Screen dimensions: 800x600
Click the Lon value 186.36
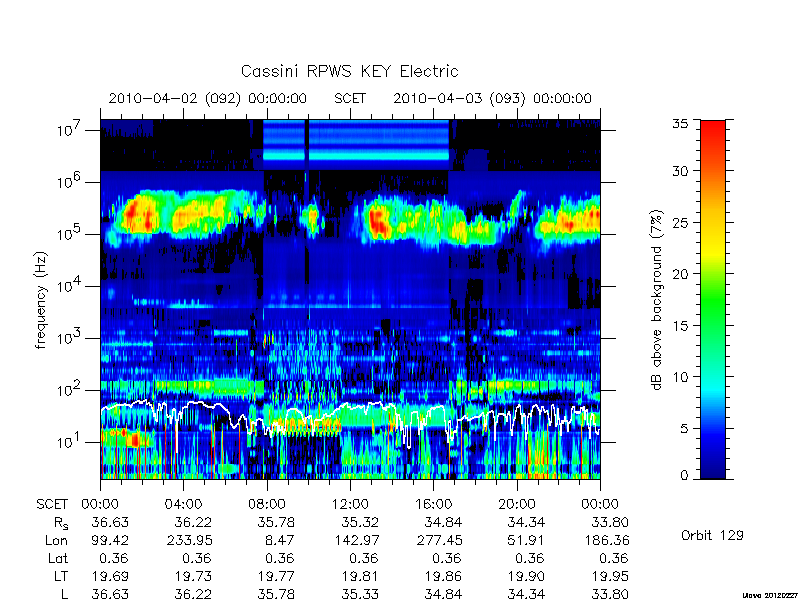tap(606, 540)
